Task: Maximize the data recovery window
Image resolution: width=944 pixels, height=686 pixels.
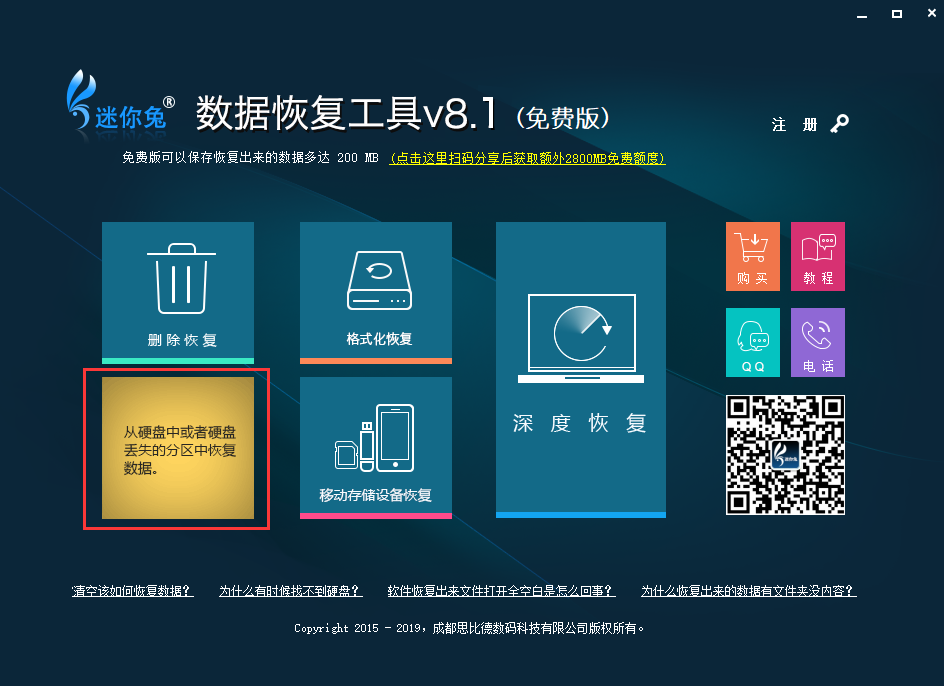Action: pyautogui.click(x=897, y=14)
